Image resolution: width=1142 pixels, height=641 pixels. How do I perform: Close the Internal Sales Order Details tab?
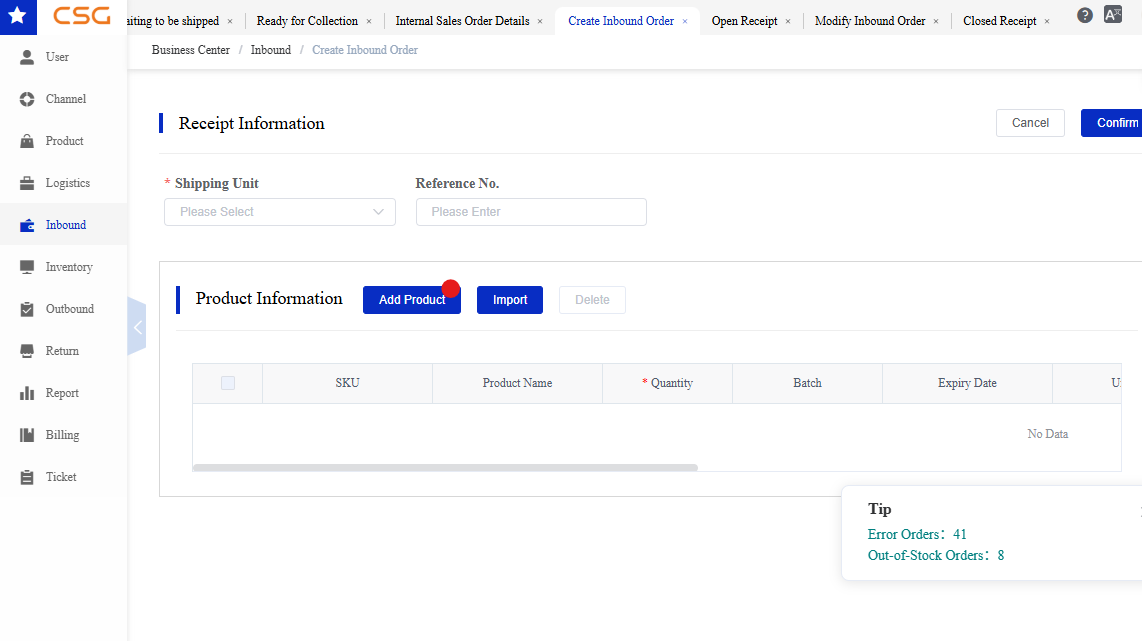(540, 22)
